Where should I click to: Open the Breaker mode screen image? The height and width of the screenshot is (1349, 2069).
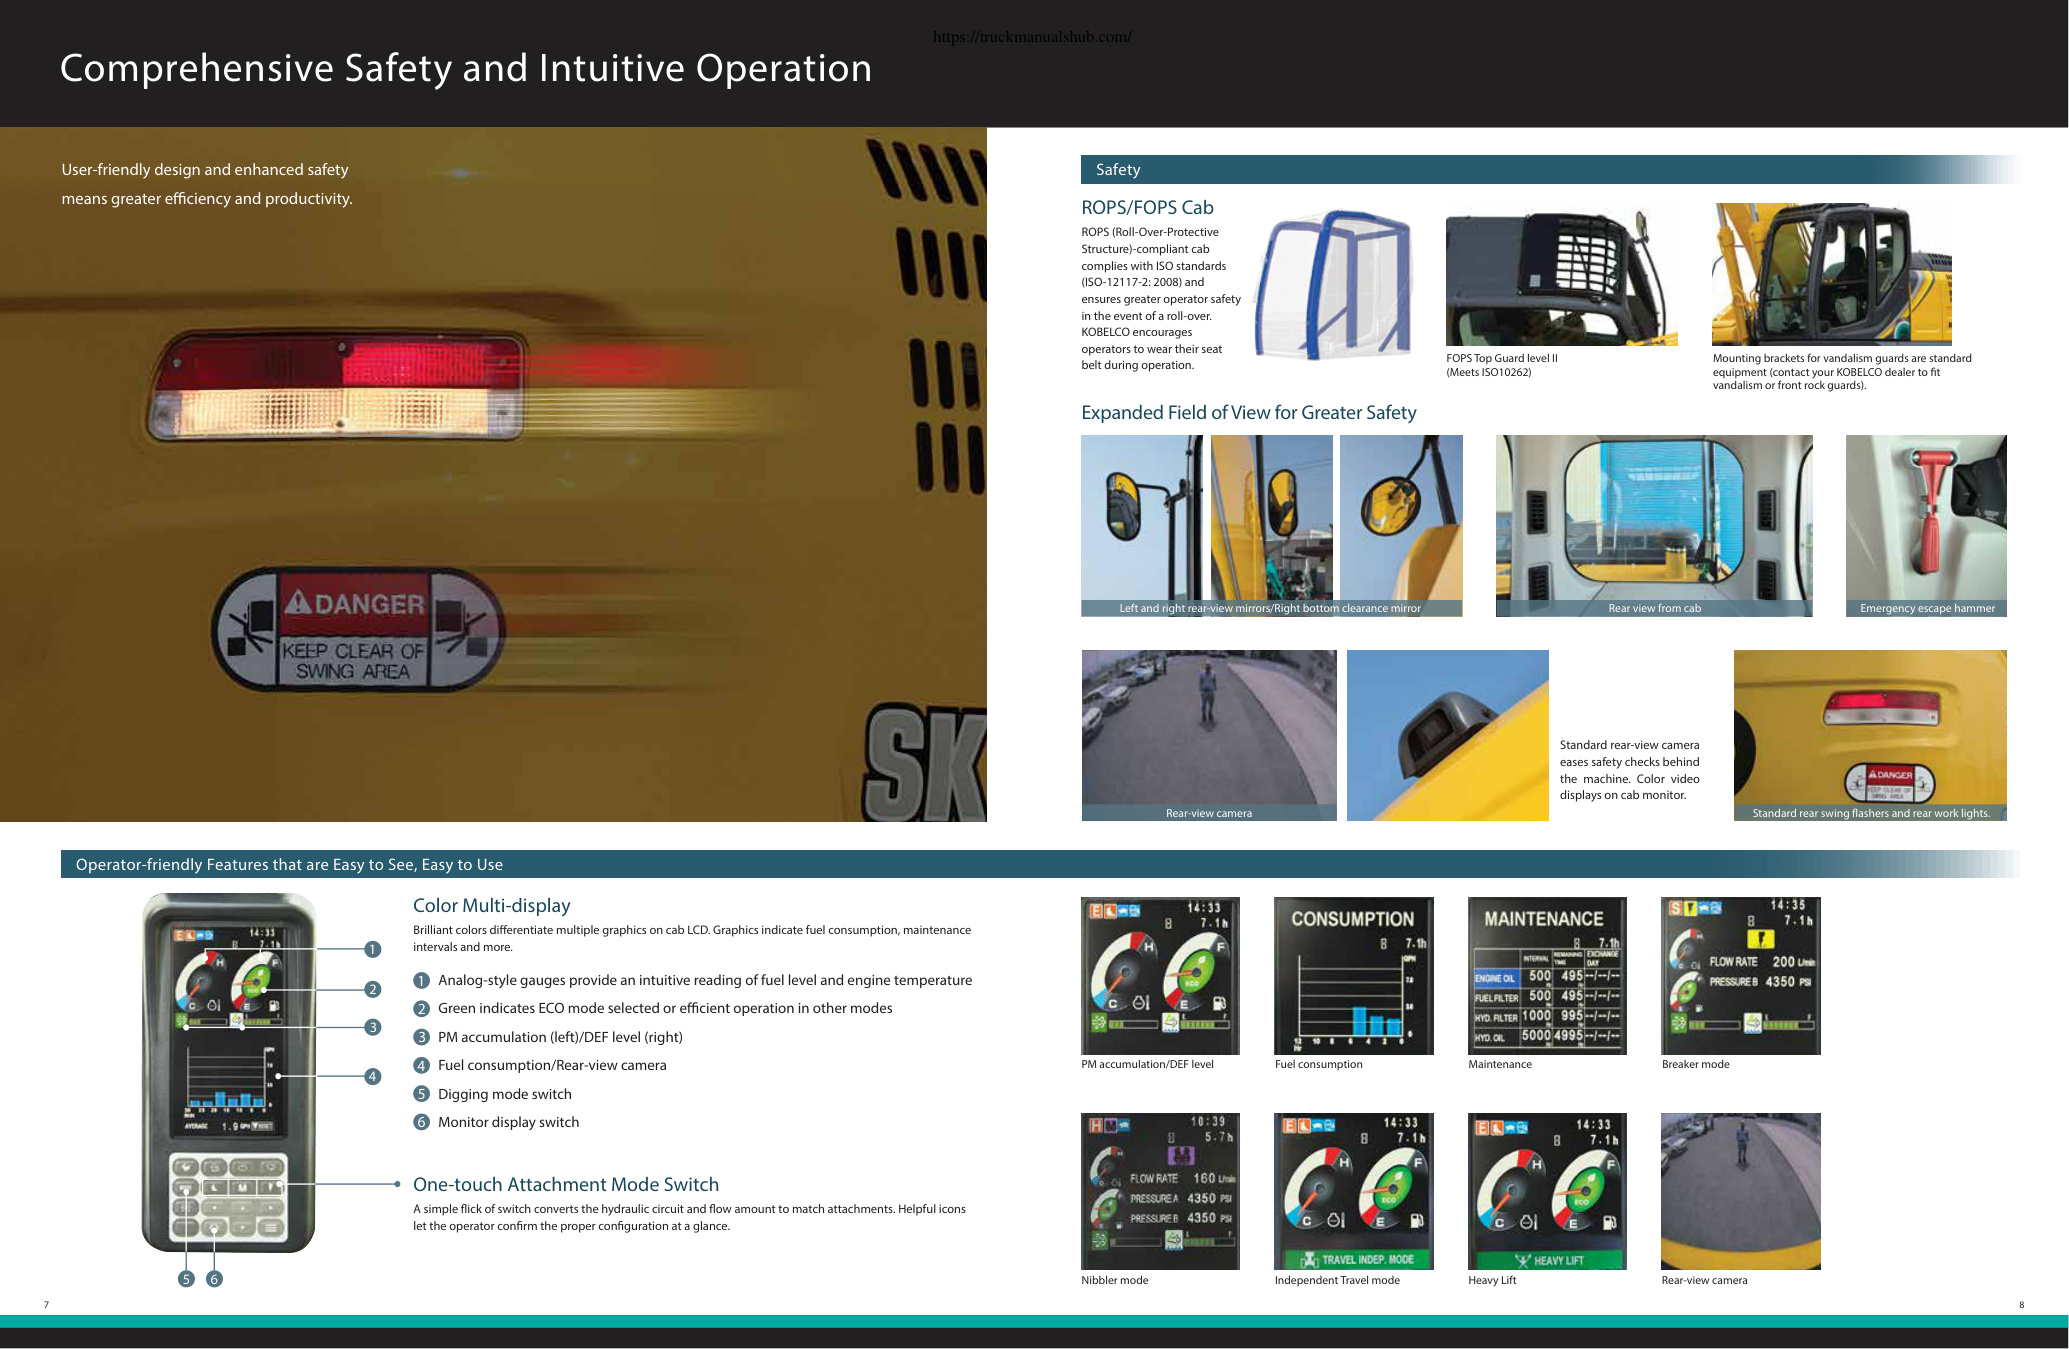(x=1741, y=976)
